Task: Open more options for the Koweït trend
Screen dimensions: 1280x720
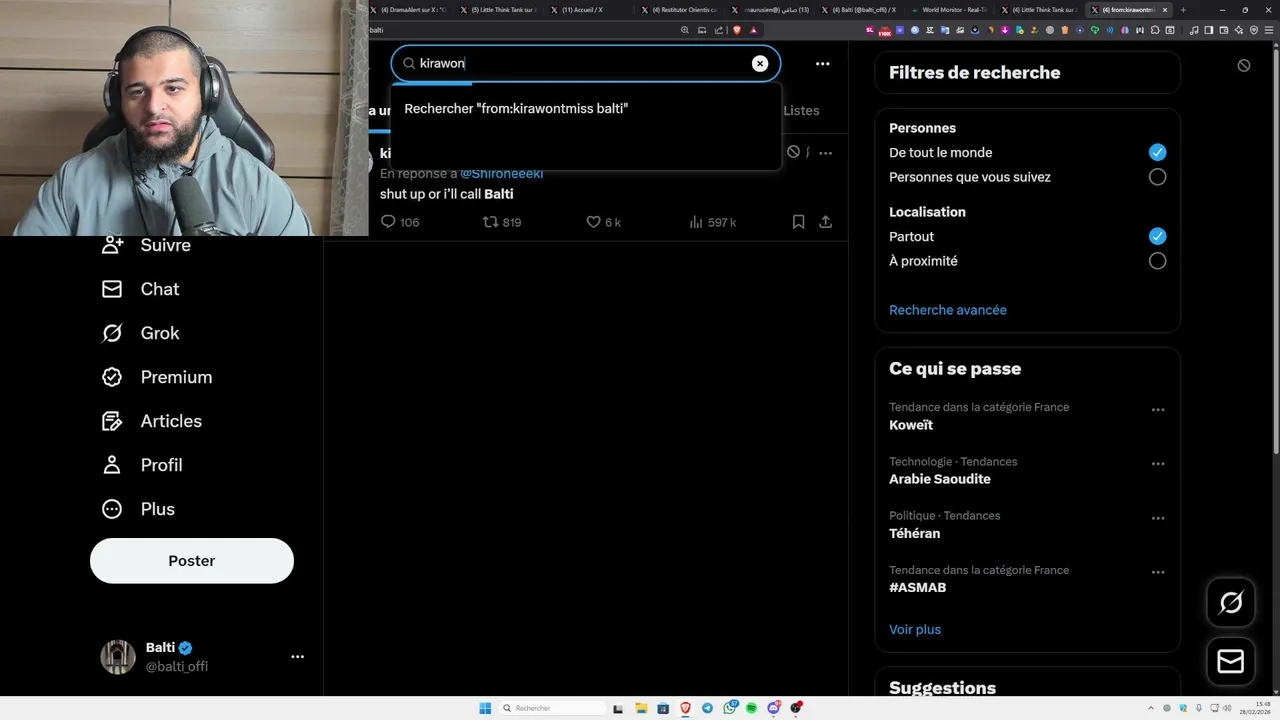Action: click(x=1158, y=410)
